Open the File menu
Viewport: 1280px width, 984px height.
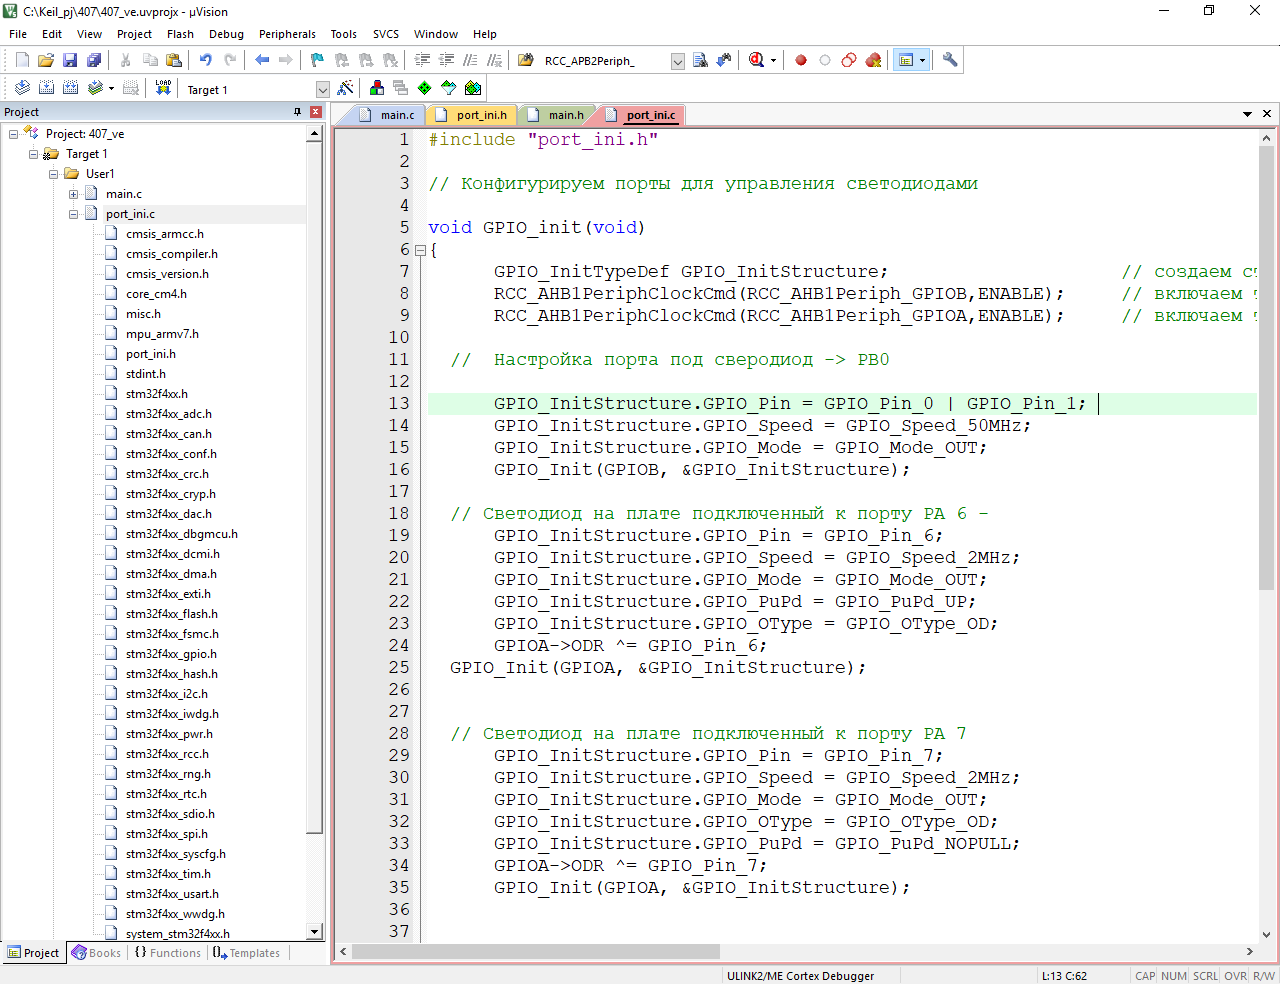coord(18,34)
